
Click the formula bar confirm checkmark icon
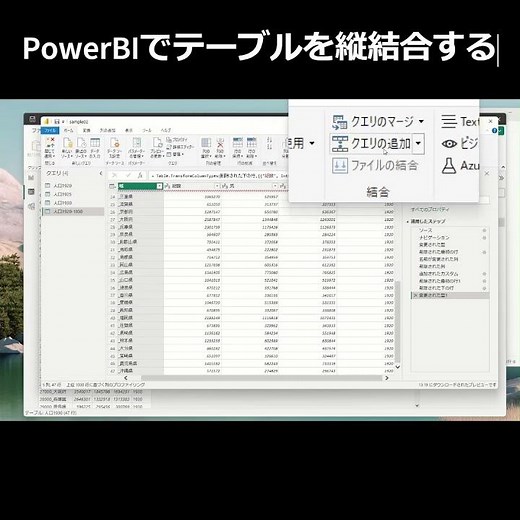(128, 175)
